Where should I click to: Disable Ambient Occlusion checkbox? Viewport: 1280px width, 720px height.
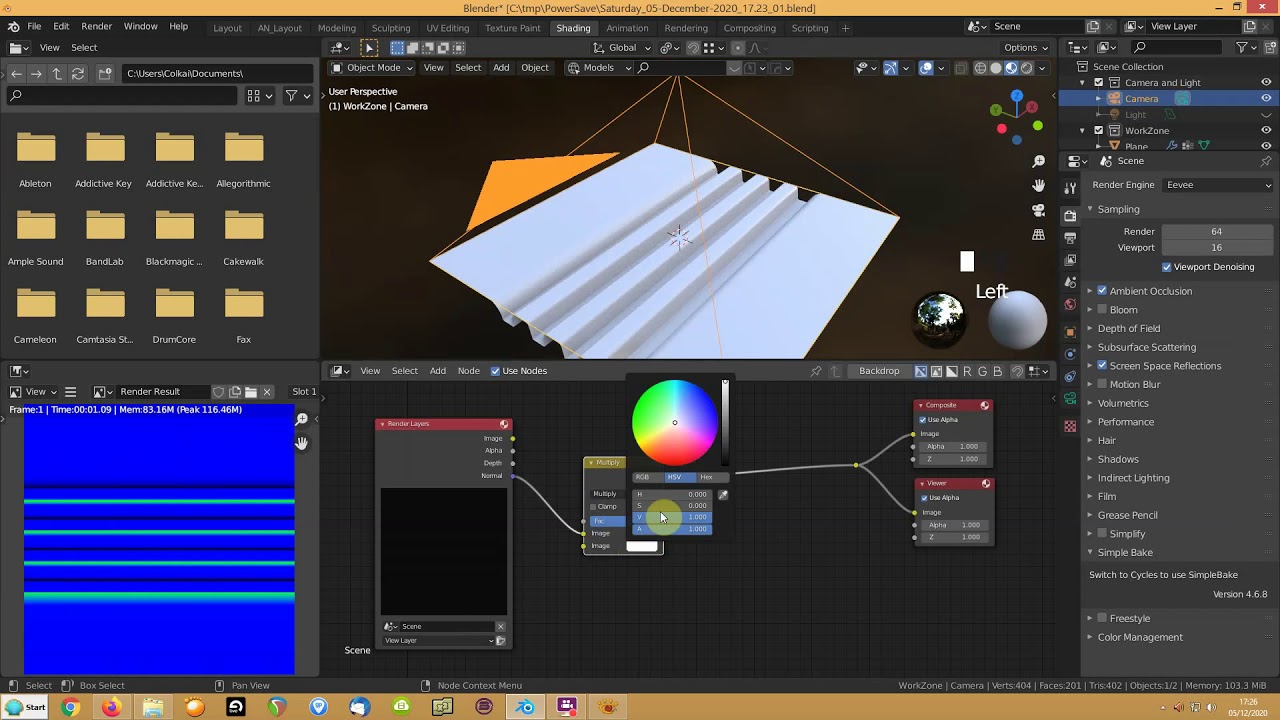[x=1102, y=291]
